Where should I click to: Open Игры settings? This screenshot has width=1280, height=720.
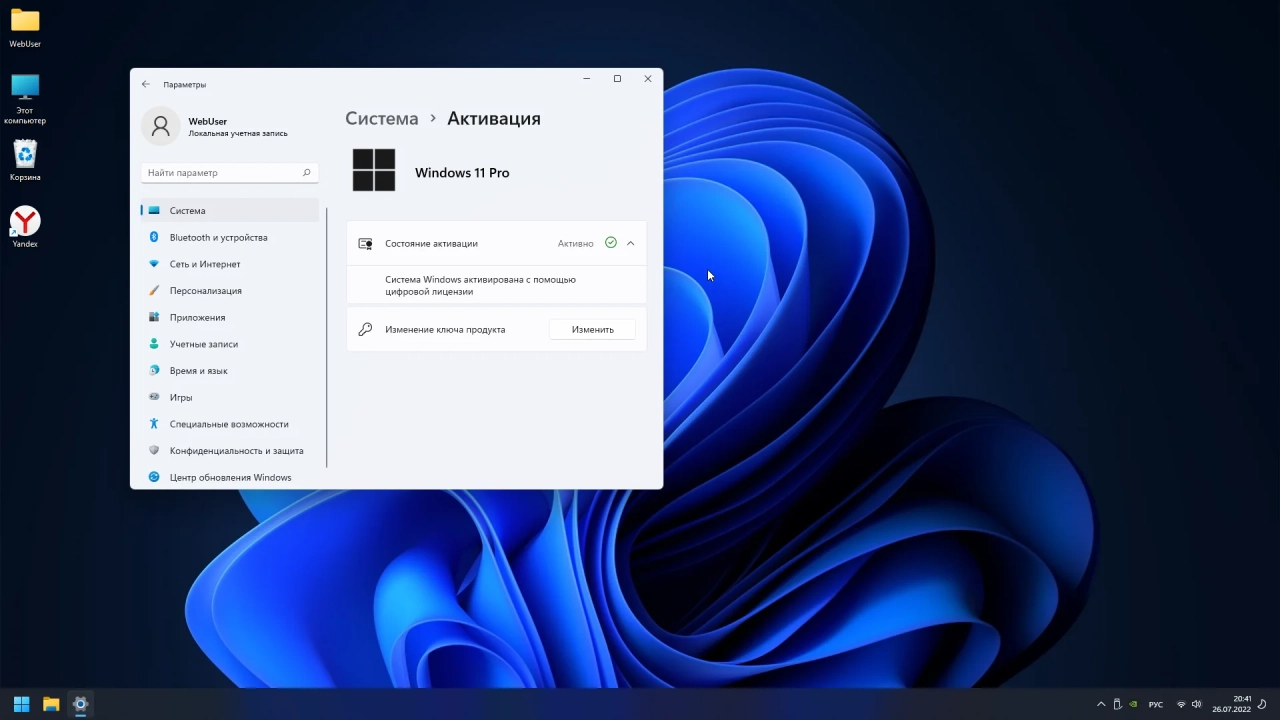(x=230, y=397)
